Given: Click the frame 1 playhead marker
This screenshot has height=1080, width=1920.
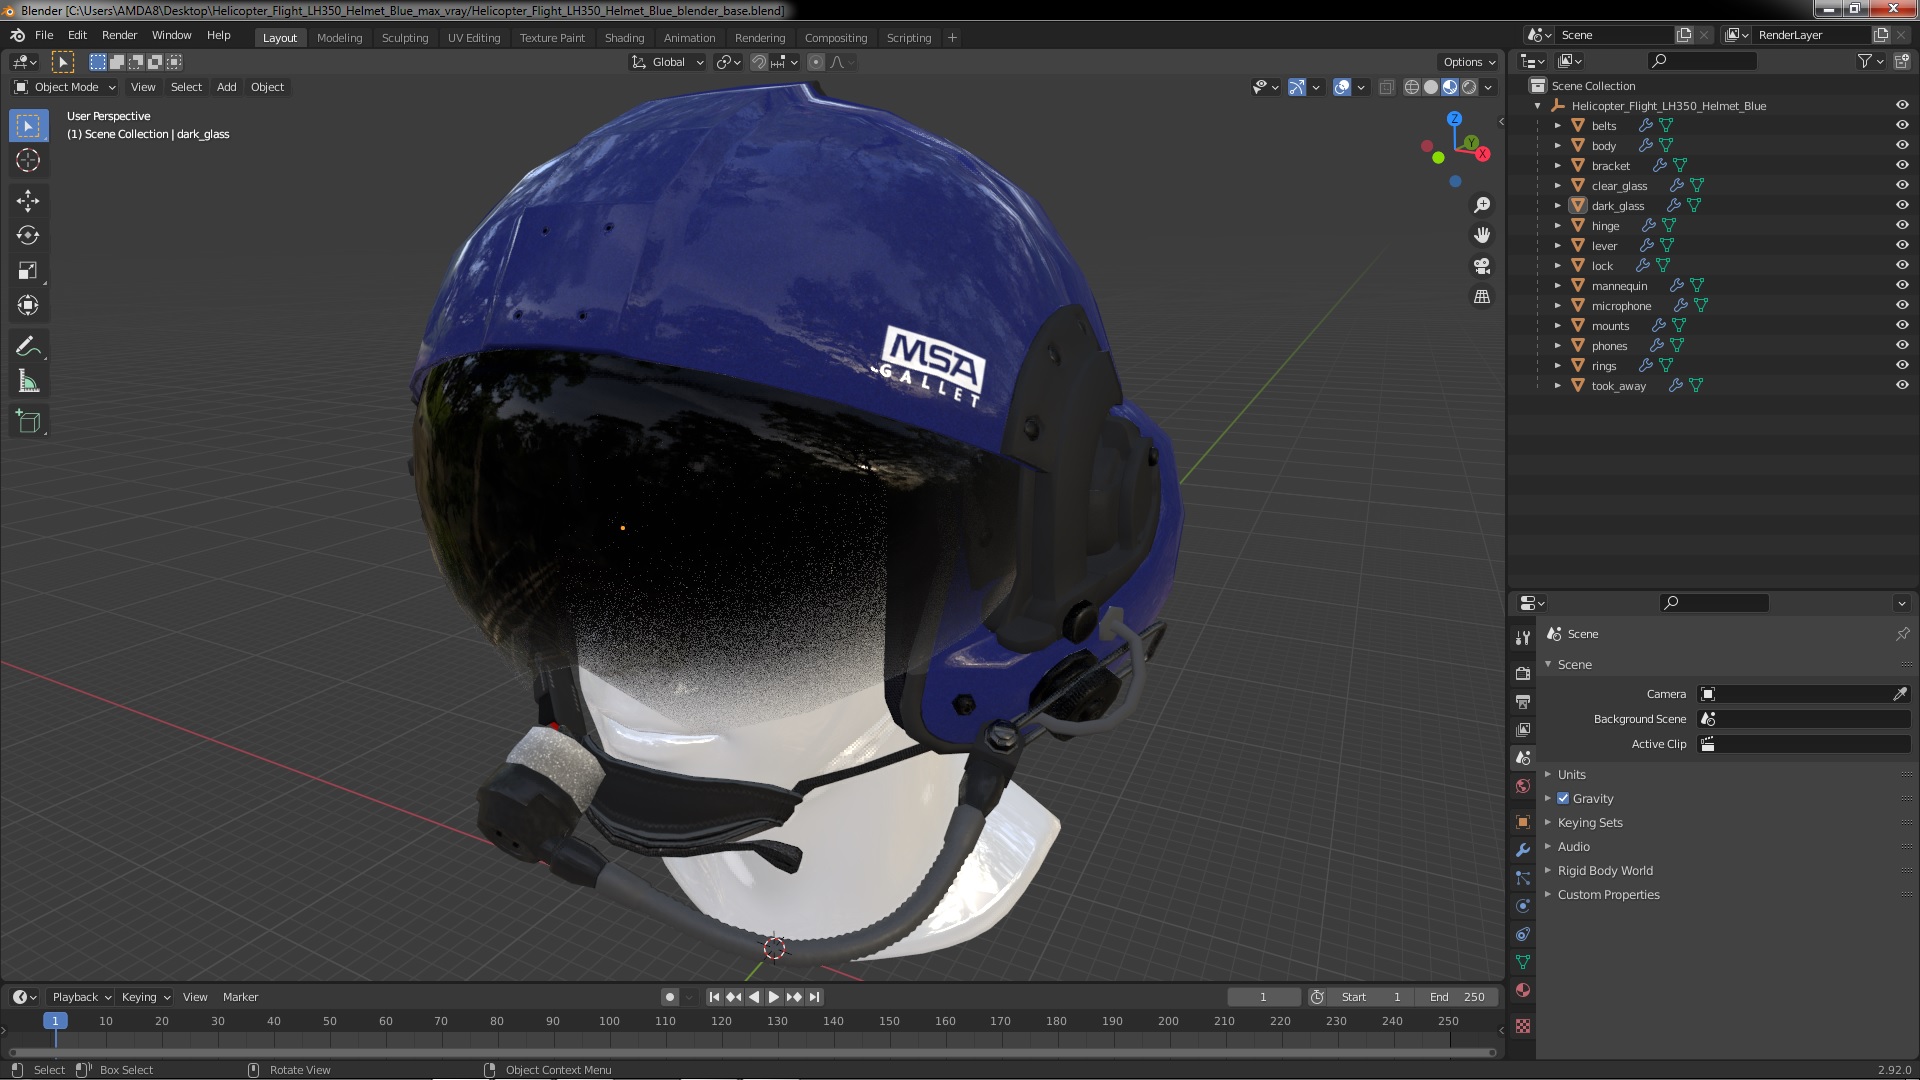Looking at the screenshot, I should click(x=55, y=1021).
